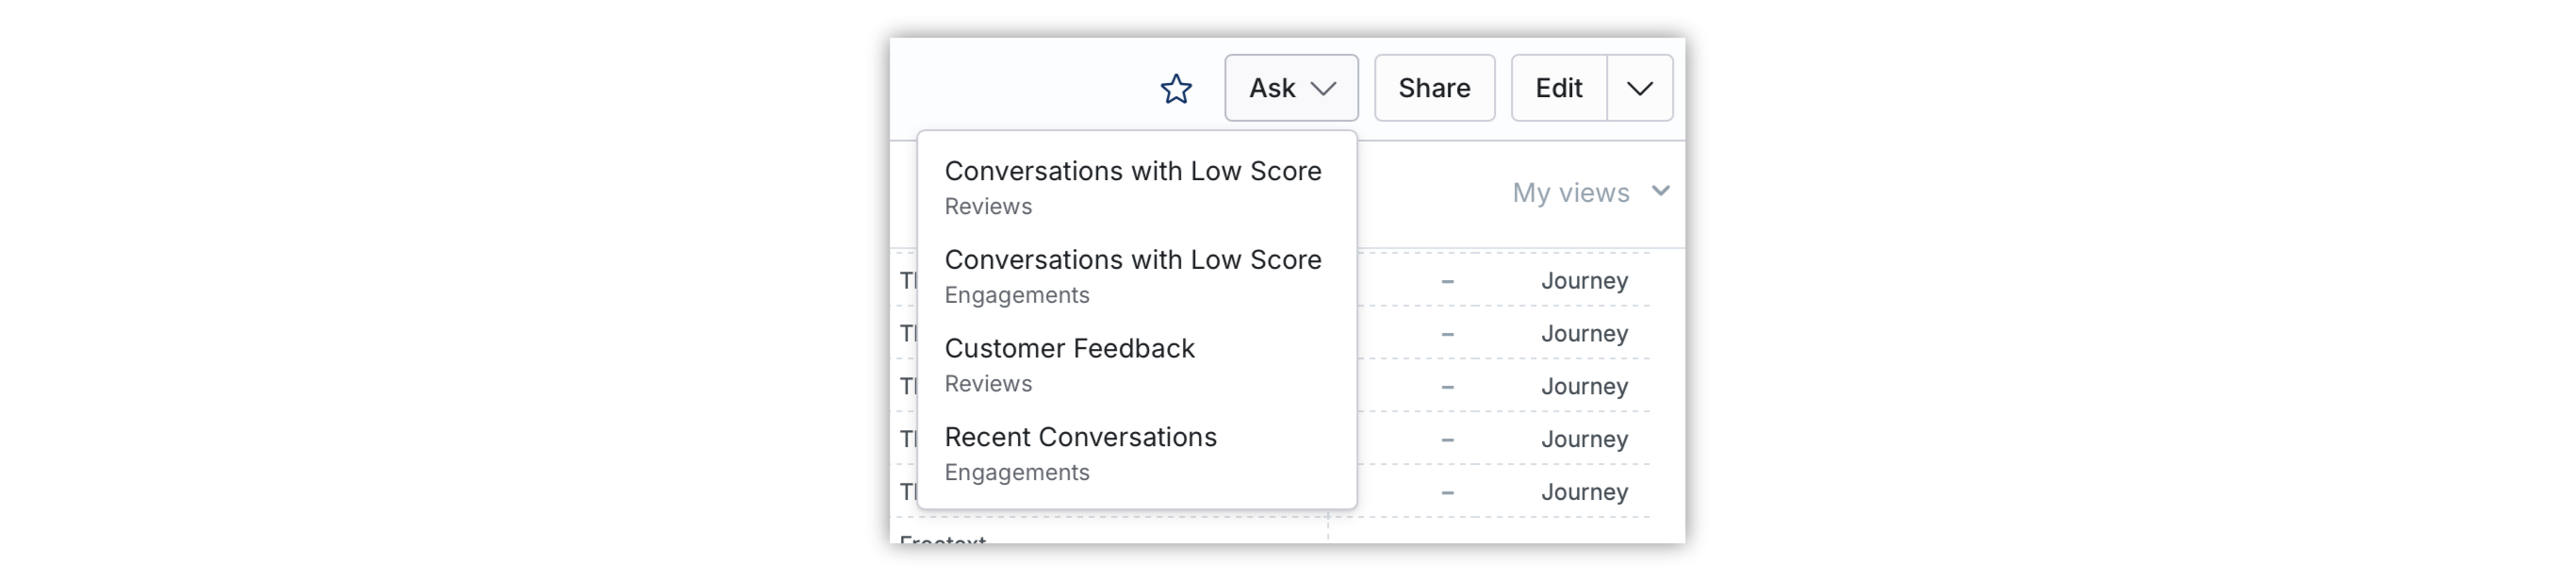Image resolution: width=2576 pixels, height=581 pixels.
Task: Click the chevron inside the Ask button
Action: point(1323,89)
